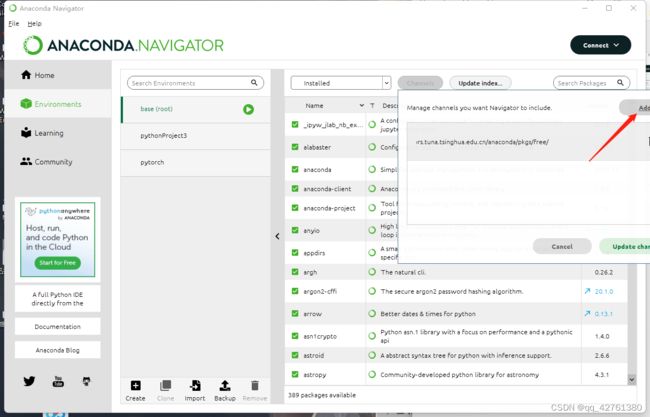Click the T column header
Screen dimensions: 650x417
coord(372,106)
